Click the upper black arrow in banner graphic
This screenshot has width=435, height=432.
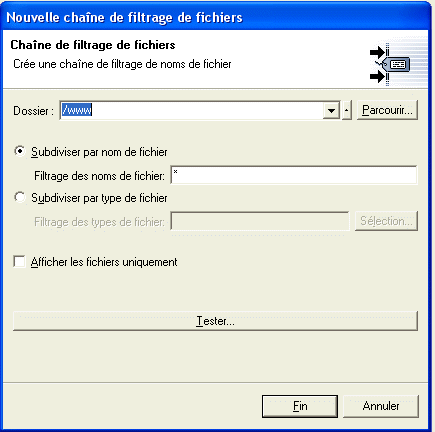(x=377, y=52)
